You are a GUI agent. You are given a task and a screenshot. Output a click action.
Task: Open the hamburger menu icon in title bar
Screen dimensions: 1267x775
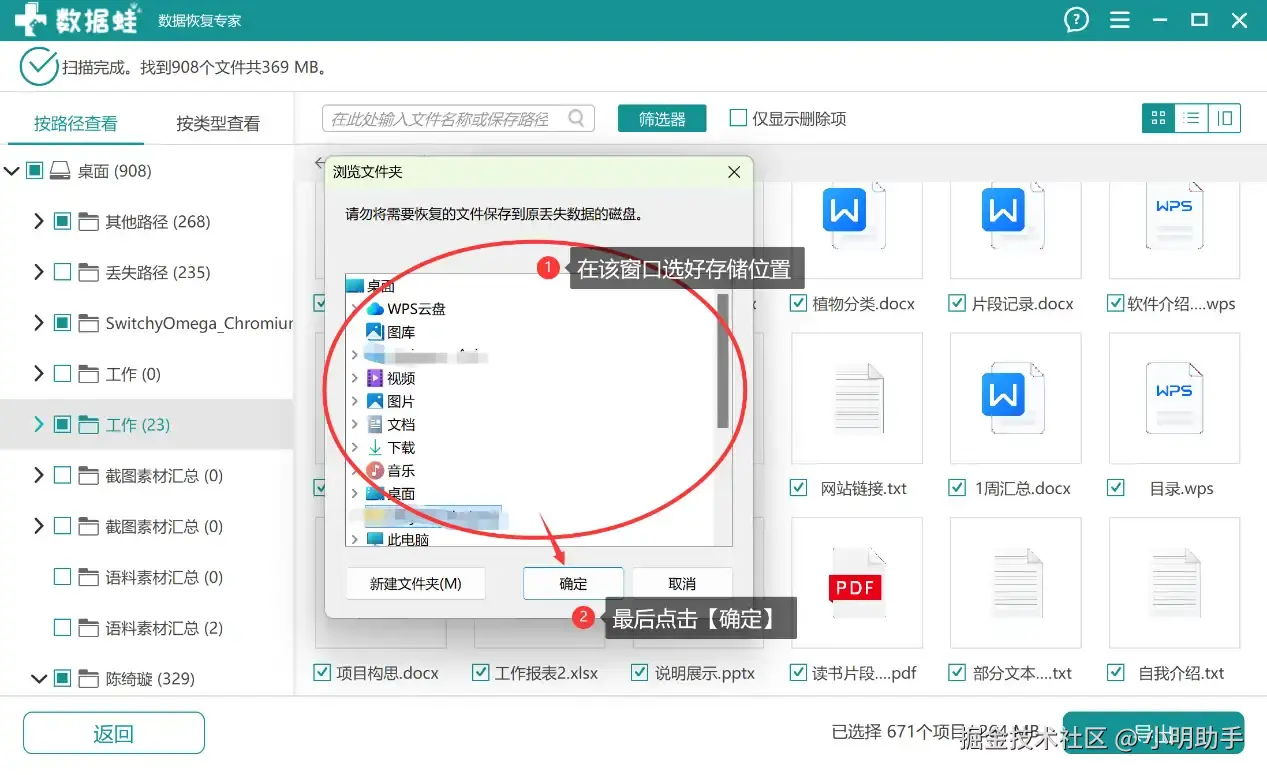pos(1120,20)
